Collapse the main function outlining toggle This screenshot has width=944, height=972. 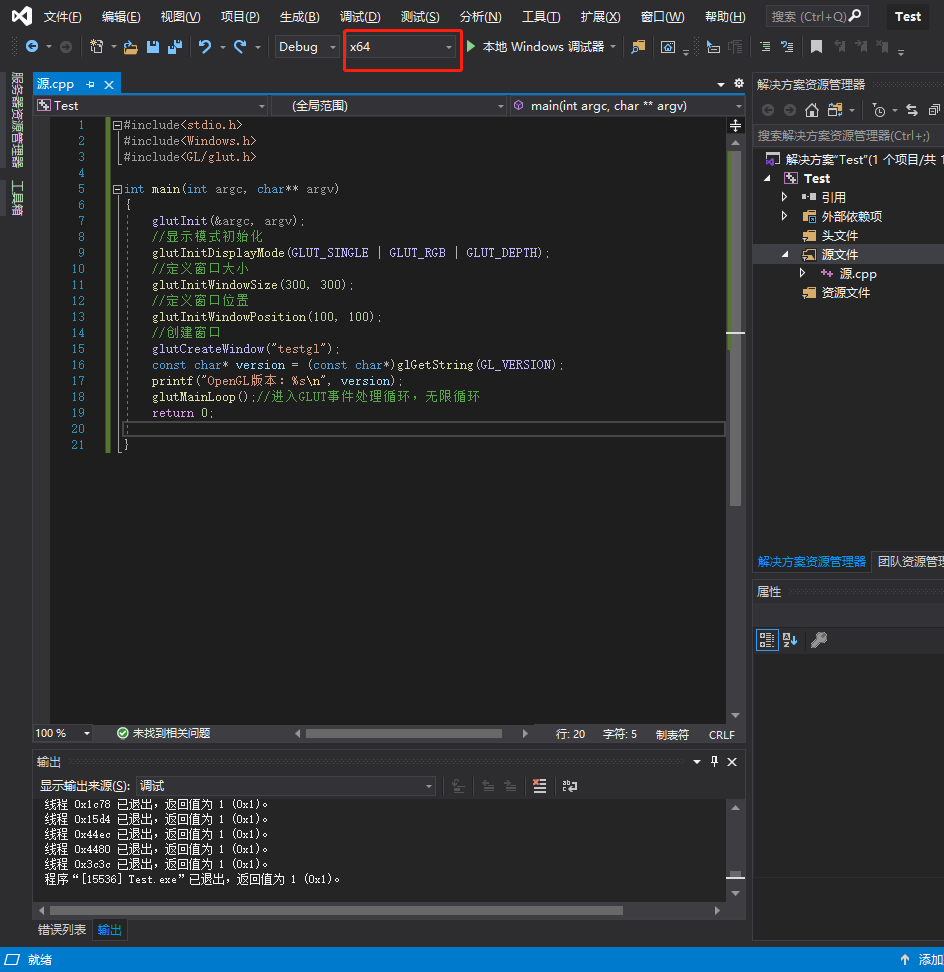117,189
